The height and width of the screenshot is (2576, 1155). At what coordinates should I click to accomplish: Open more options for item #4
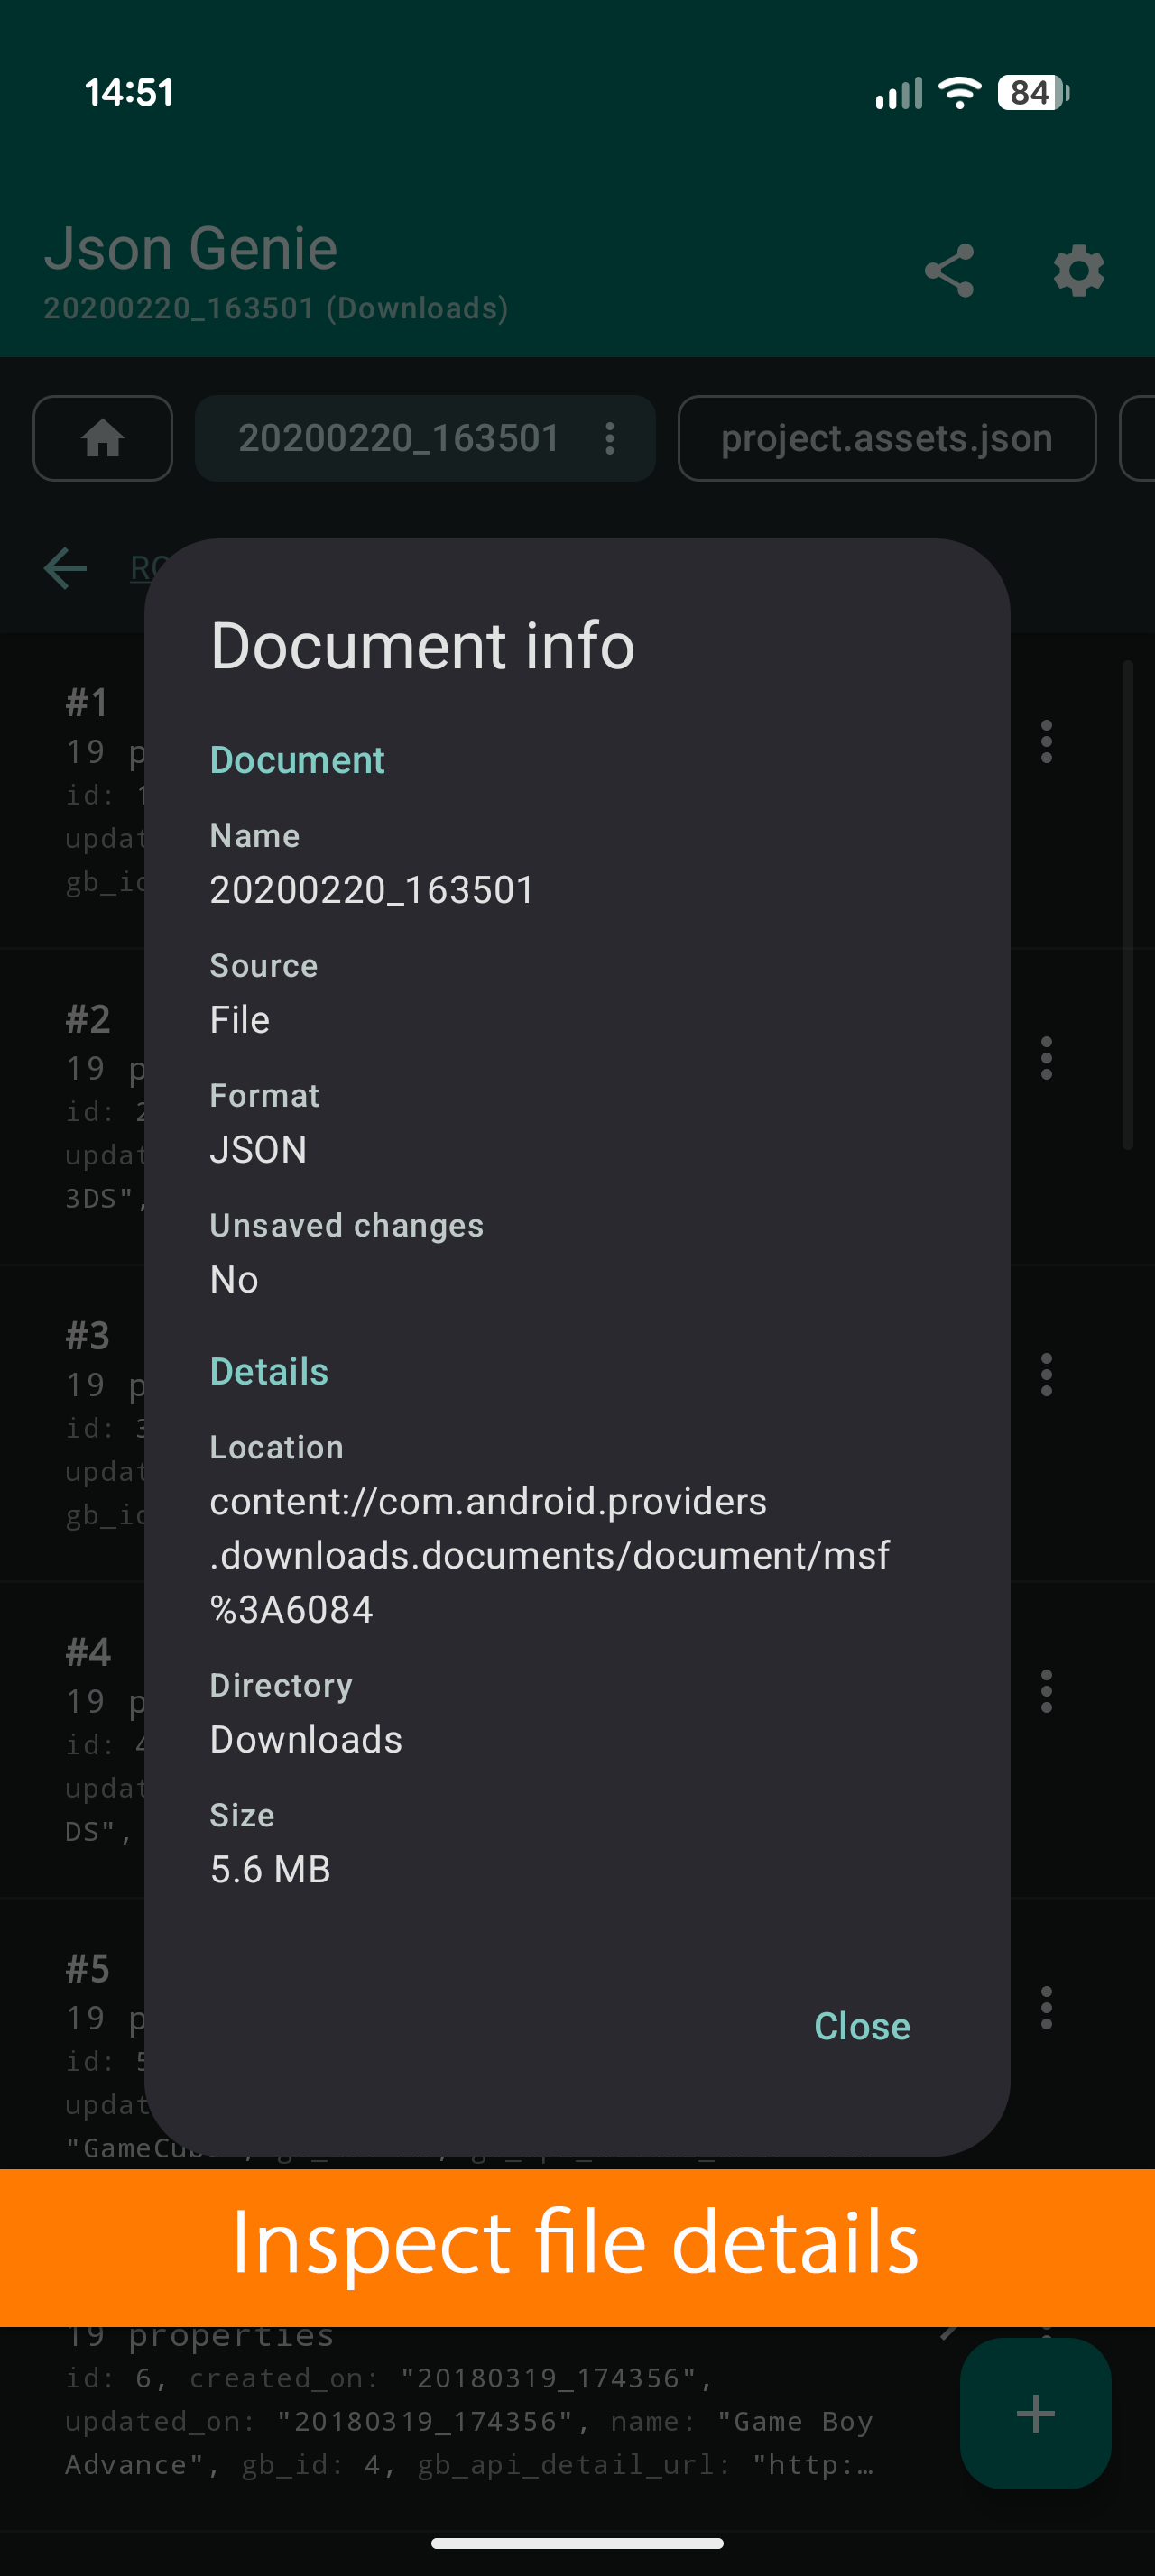point(1046,1691)
